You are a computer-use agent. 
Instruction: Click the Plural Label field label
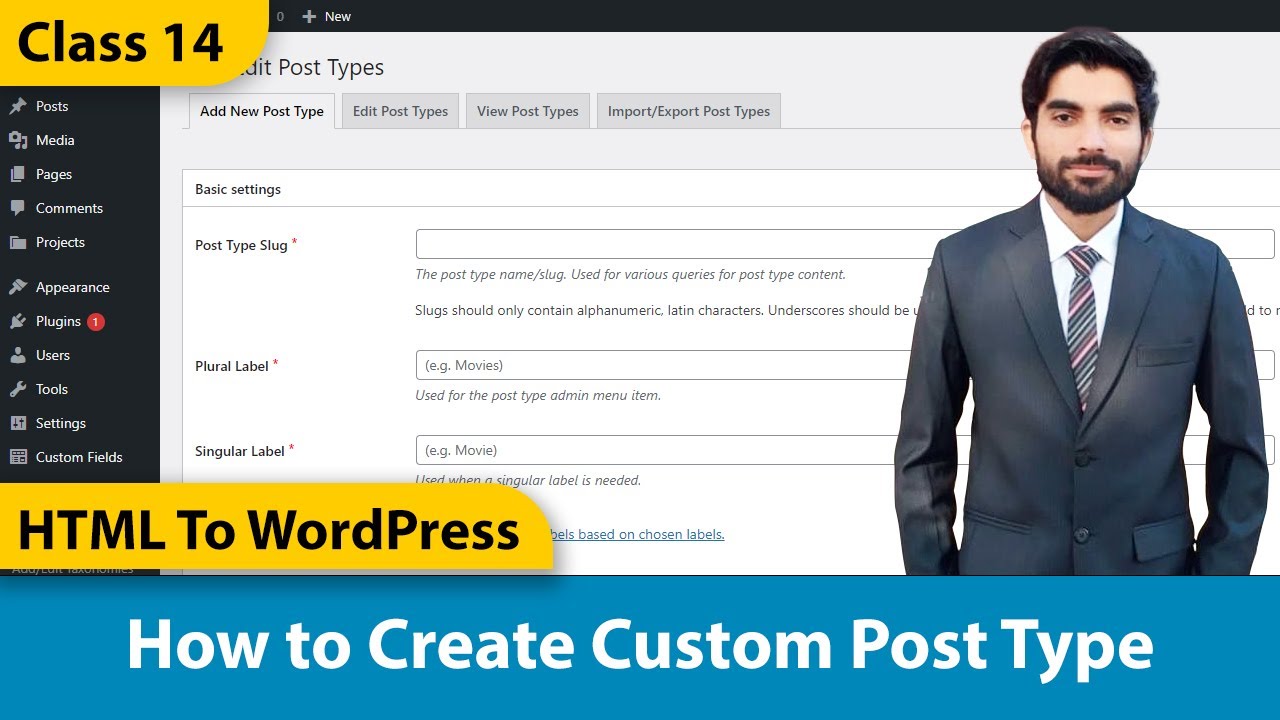tap(232, 366)
